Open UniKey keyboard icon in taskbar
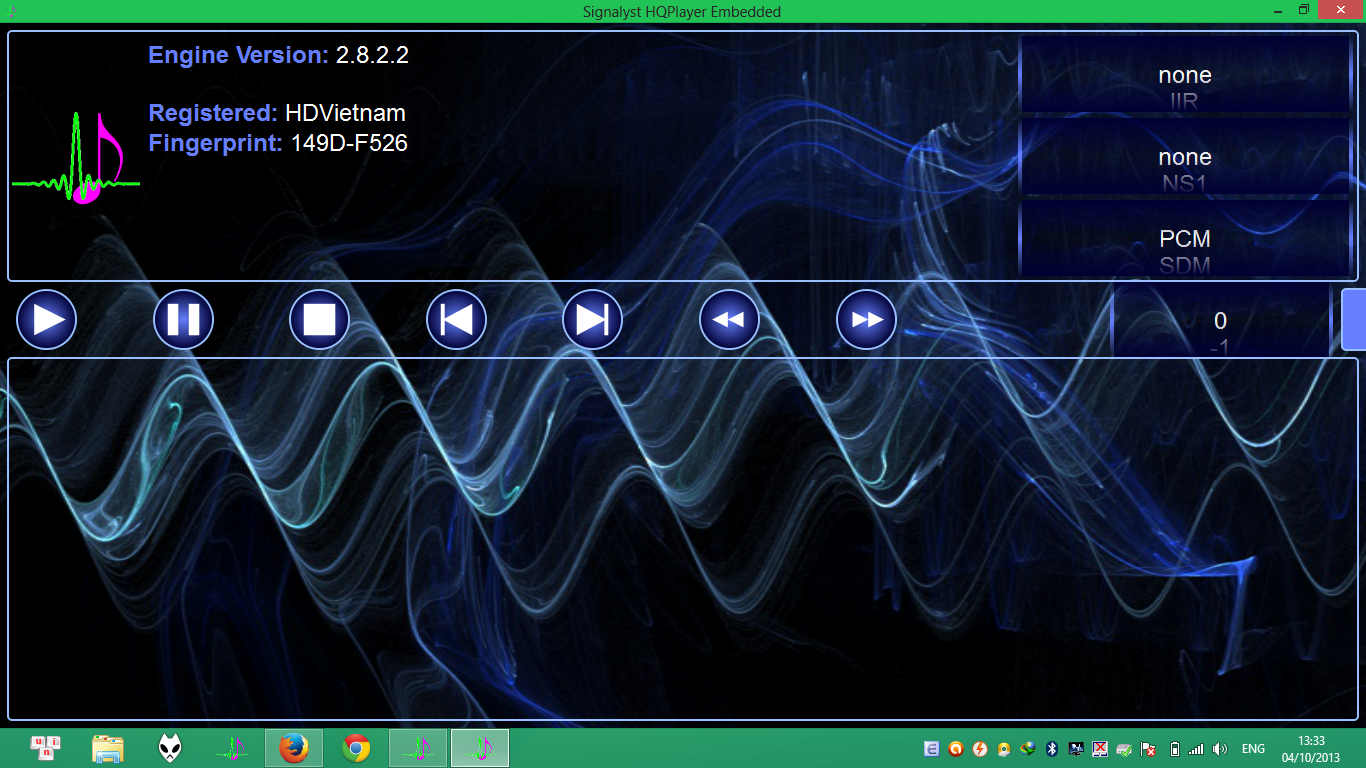This screenshot has width=1366, height=768. (x=46, y=748)
